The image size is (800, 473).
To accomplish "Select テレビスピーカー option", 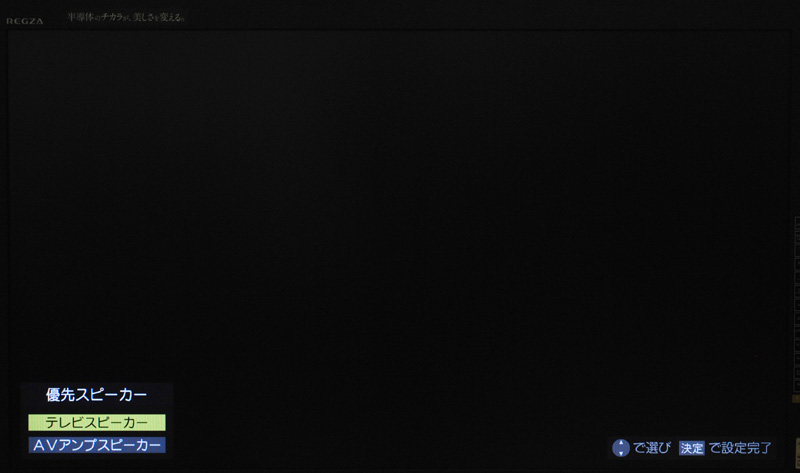I will point(96,422).
